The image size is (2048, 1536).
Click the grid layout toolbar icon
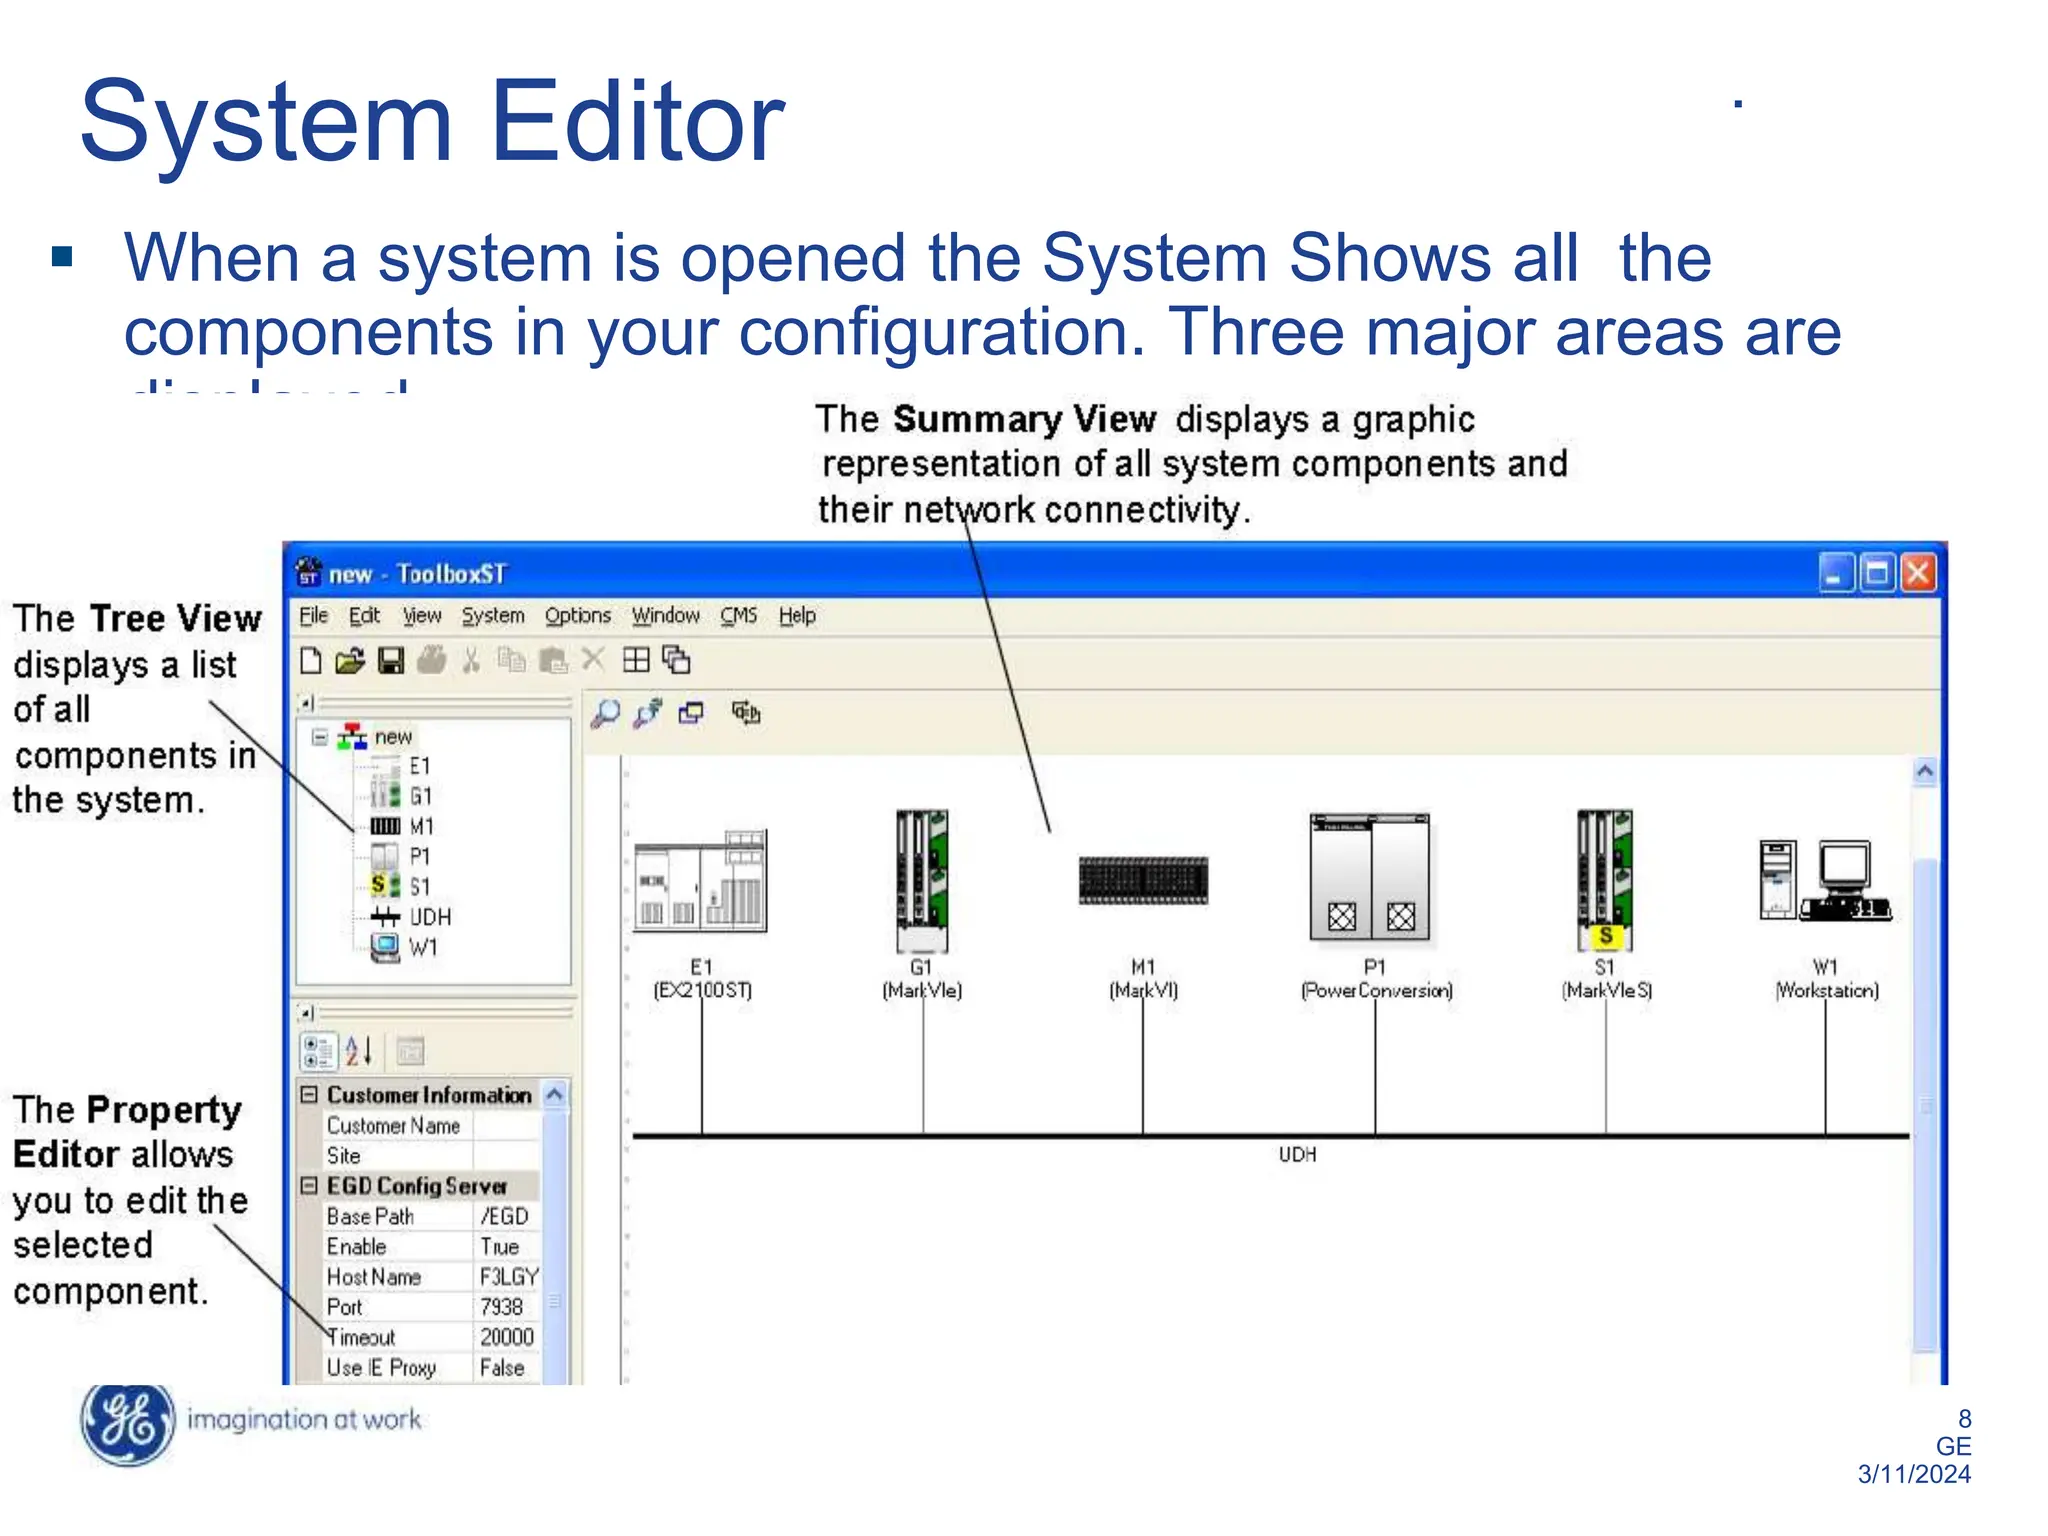(x=636, y=659)
